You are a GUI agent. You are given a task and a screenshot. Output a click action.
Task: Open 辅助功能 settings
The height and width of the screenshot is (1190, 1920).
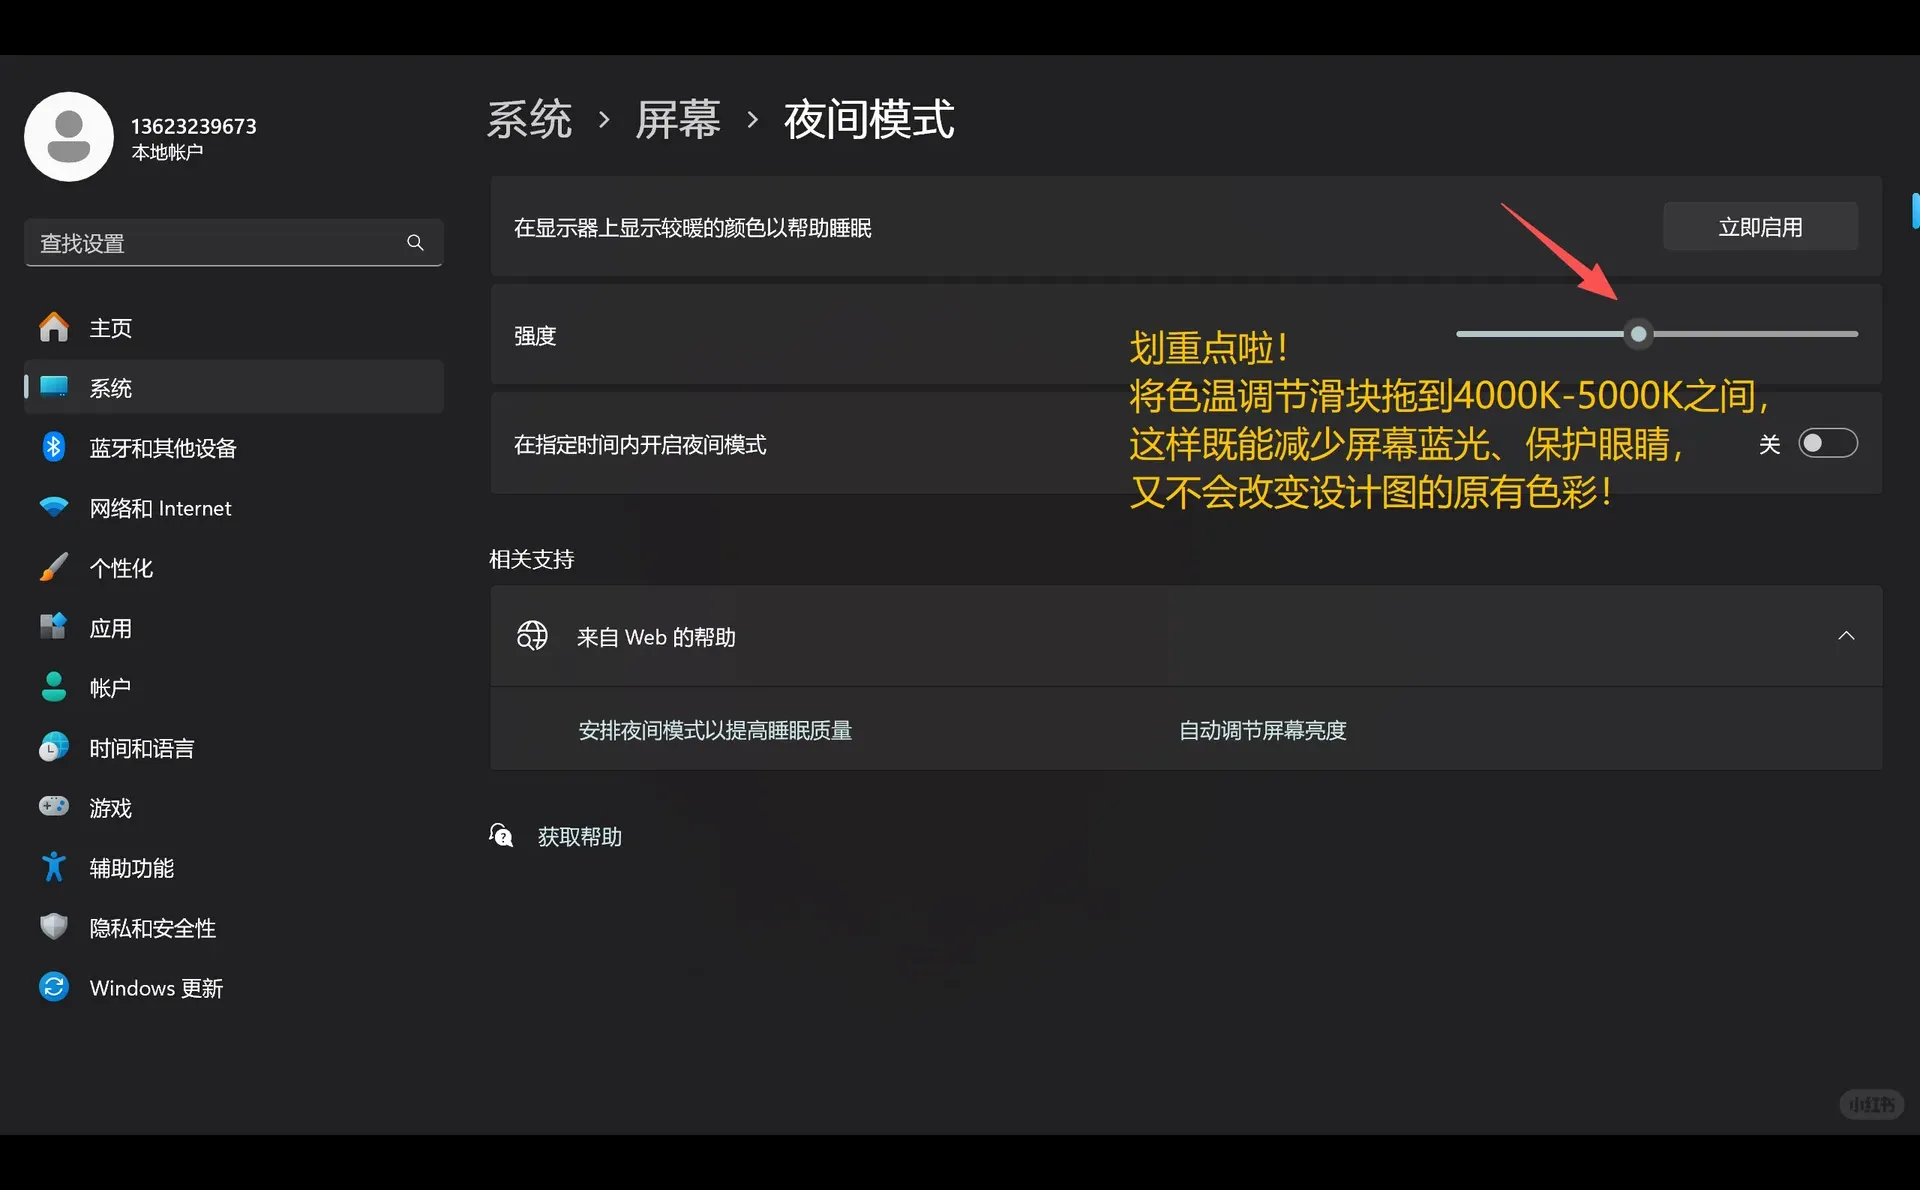(131, 867)
